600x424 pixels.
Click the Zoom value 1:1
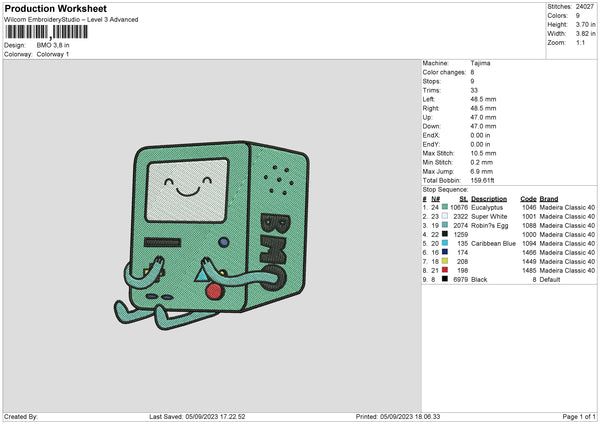[580, 42]
